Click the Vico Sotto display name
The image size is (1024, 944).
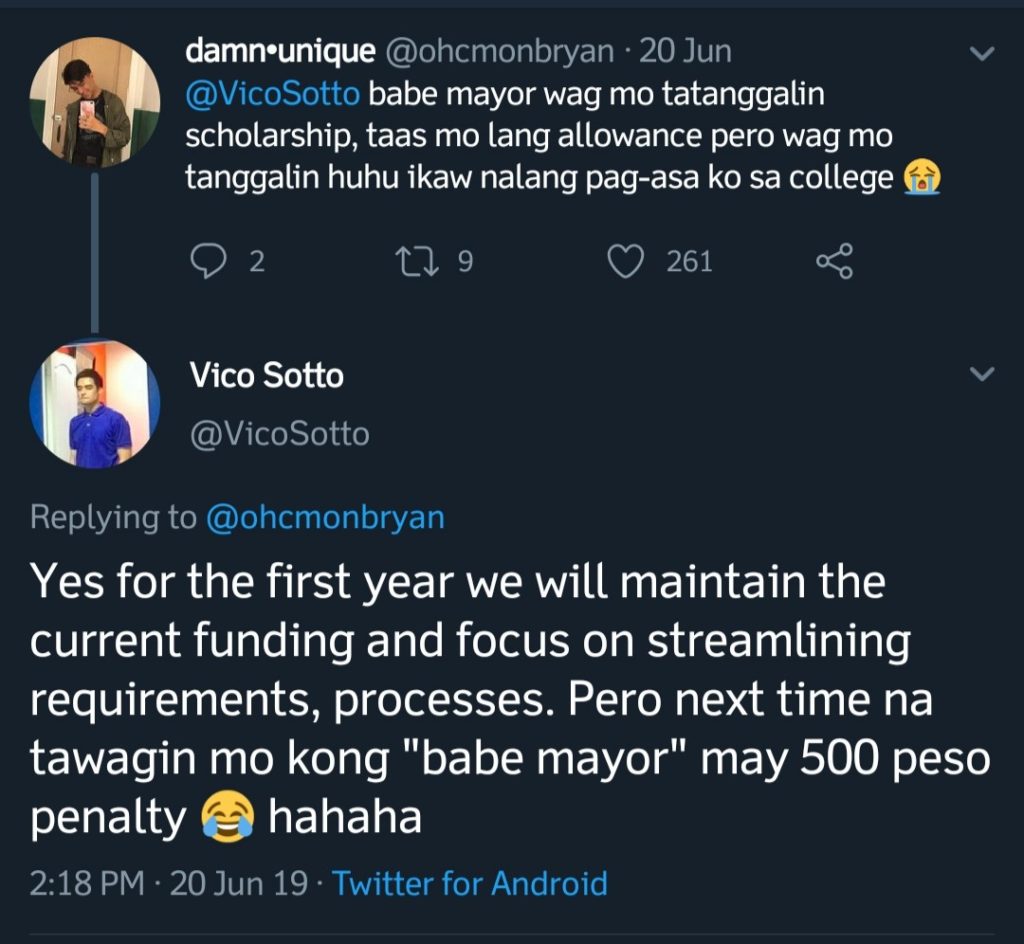click(x=266, y=376)
